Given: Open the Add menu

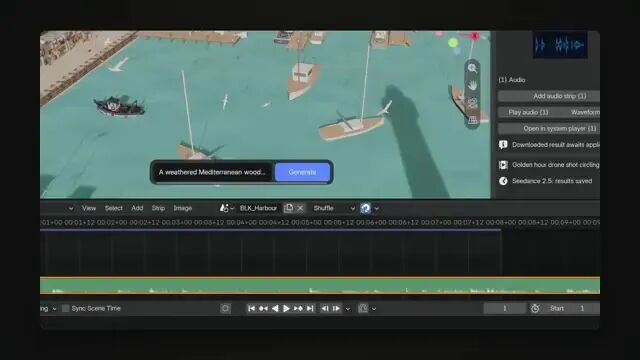Looking at the screenshot, I should pos(137,208).
